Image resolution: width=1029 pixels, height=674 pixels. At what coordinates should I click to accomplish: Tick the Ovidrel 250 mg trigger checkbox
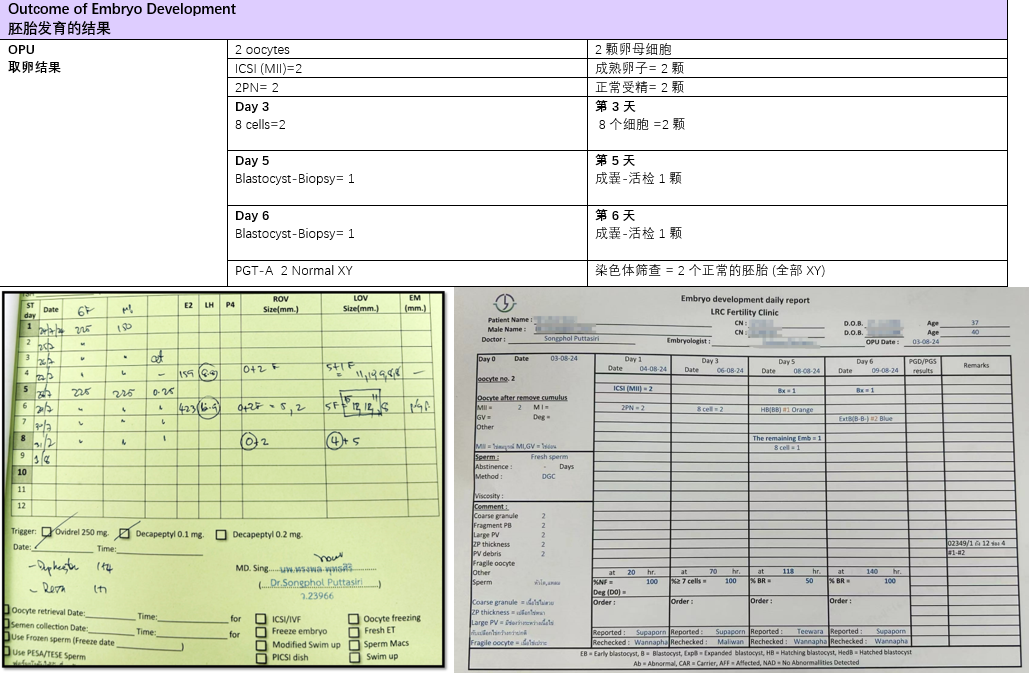coord(47,532)
